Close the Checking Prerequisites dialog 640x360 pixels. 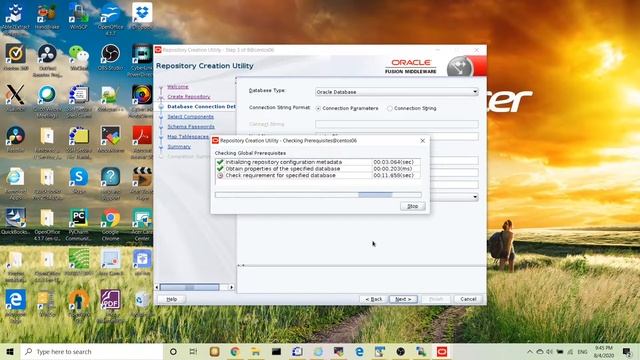click(422, 140)
